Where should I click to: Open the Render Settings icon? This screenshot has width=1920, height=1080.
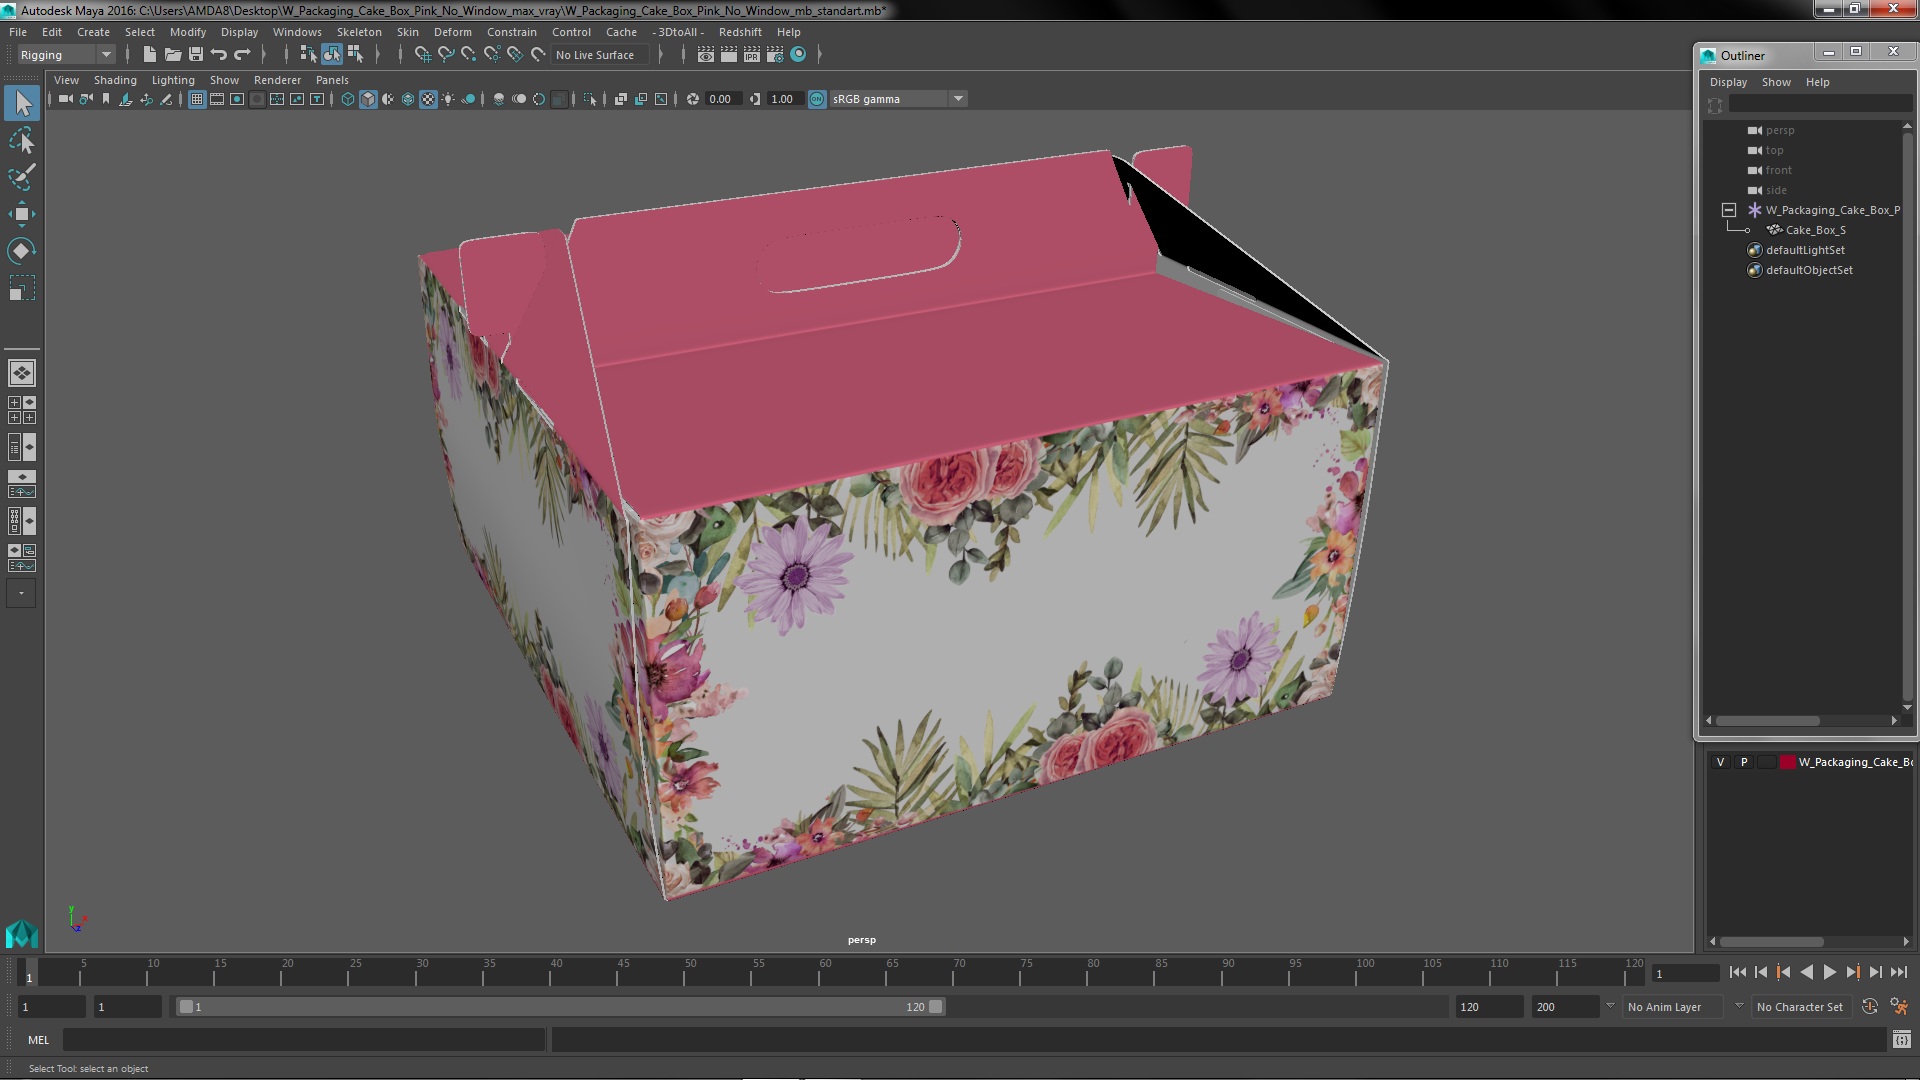774,55
